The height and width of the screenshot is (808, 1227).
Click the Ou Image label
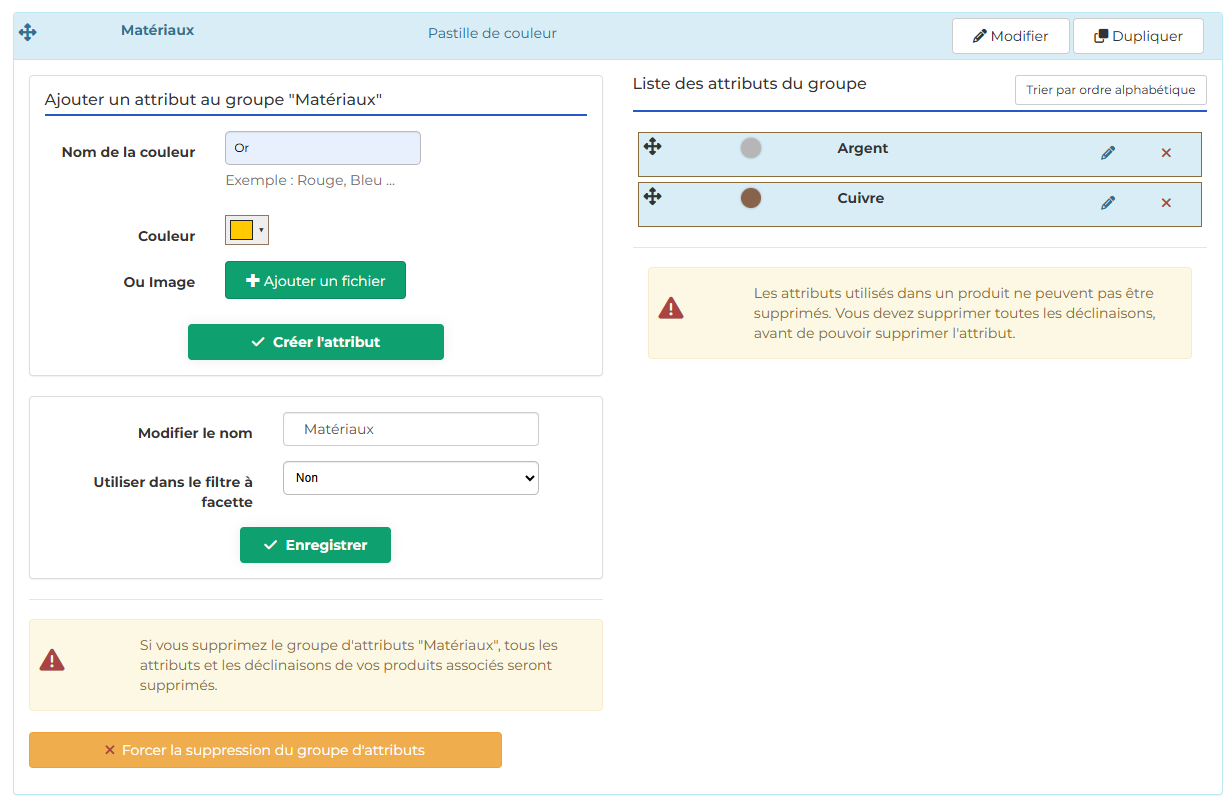click(x=159, y=282)
